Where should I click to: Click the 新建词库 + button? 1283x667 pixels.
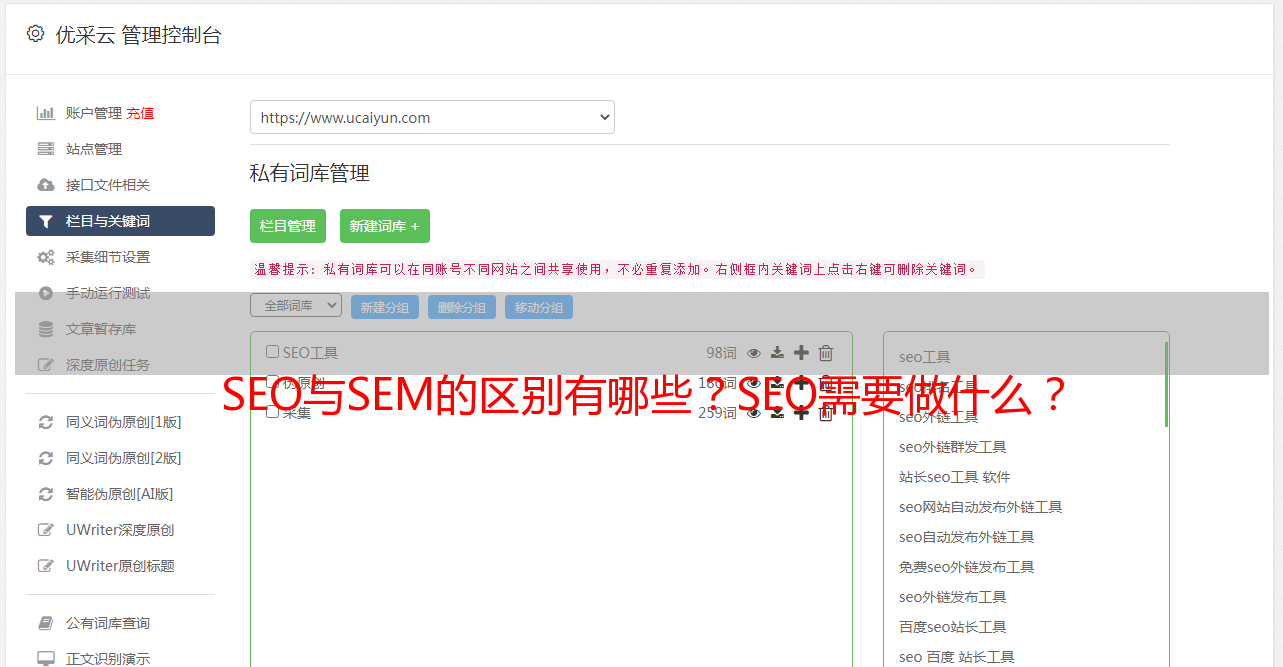click(x=385, y=226)
